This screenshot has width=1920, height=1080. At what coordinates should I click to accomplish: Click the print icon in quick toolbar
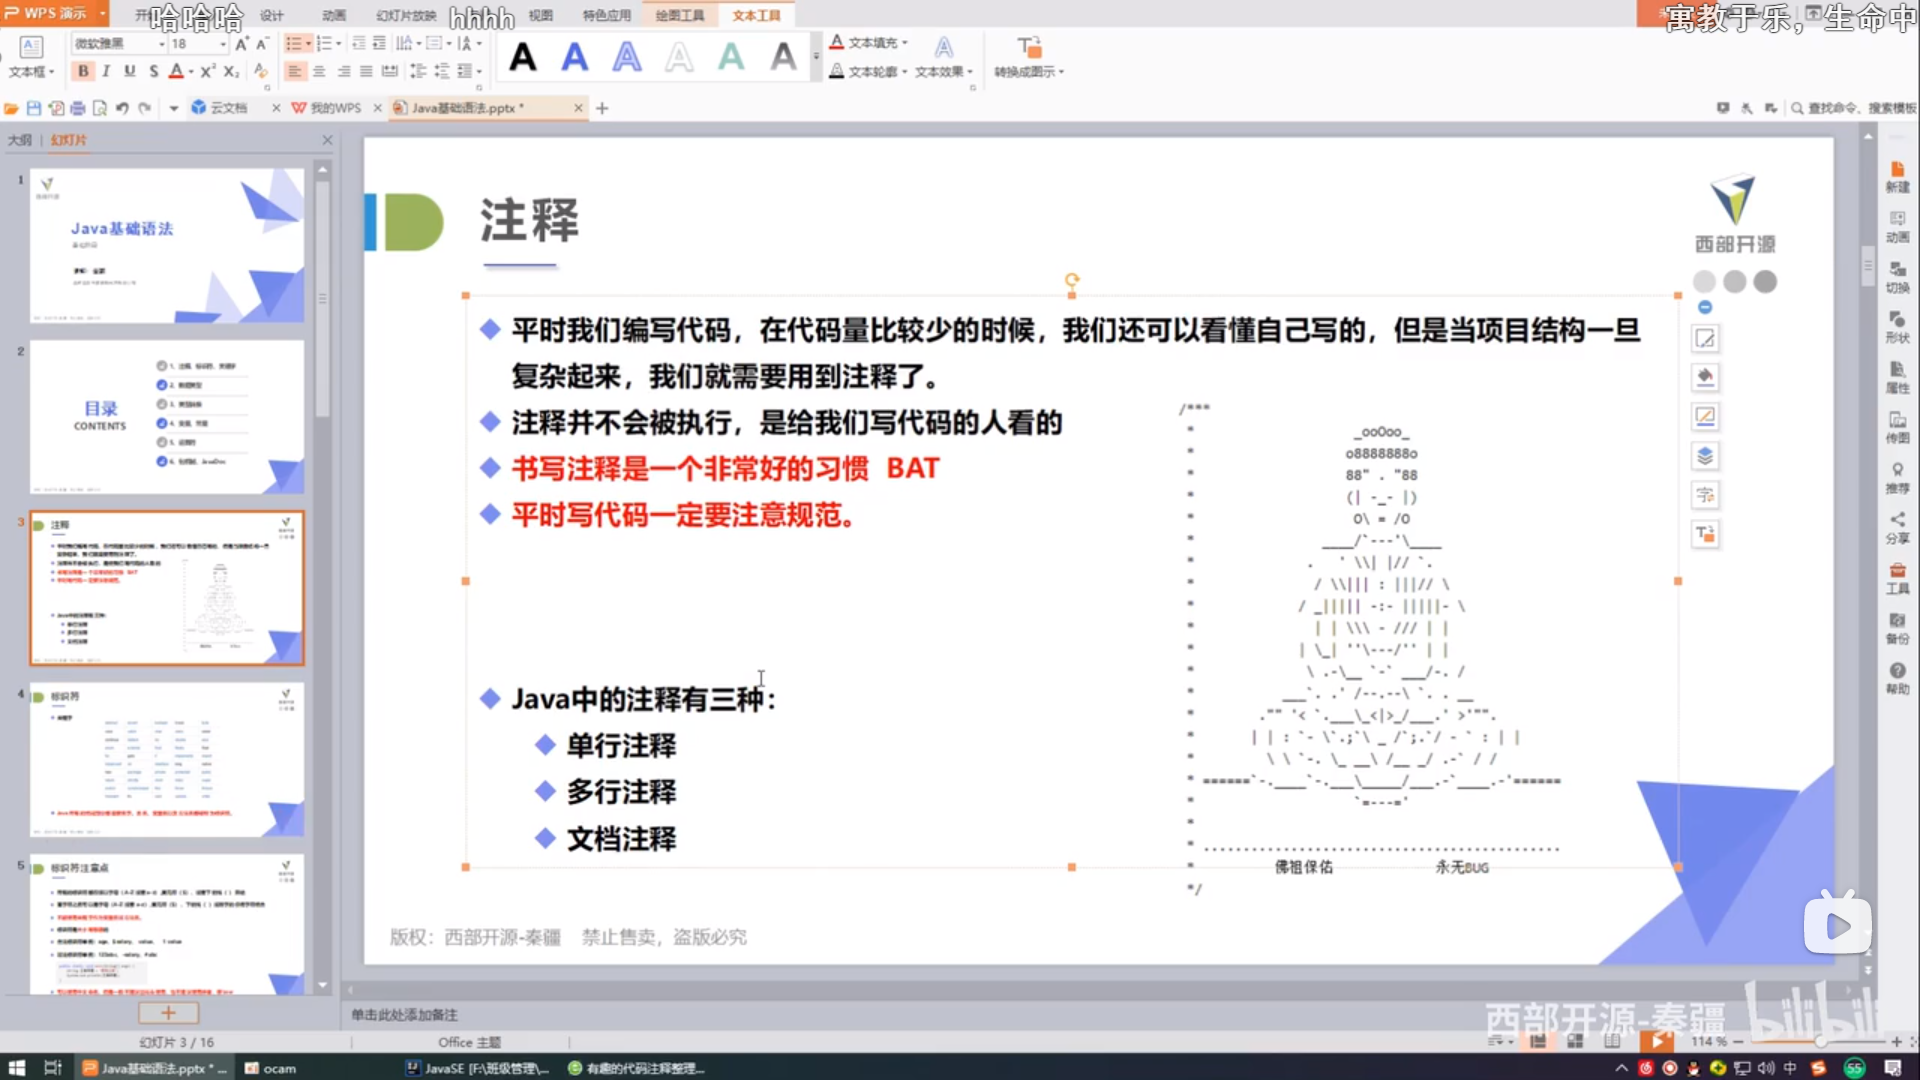point(78,108)
